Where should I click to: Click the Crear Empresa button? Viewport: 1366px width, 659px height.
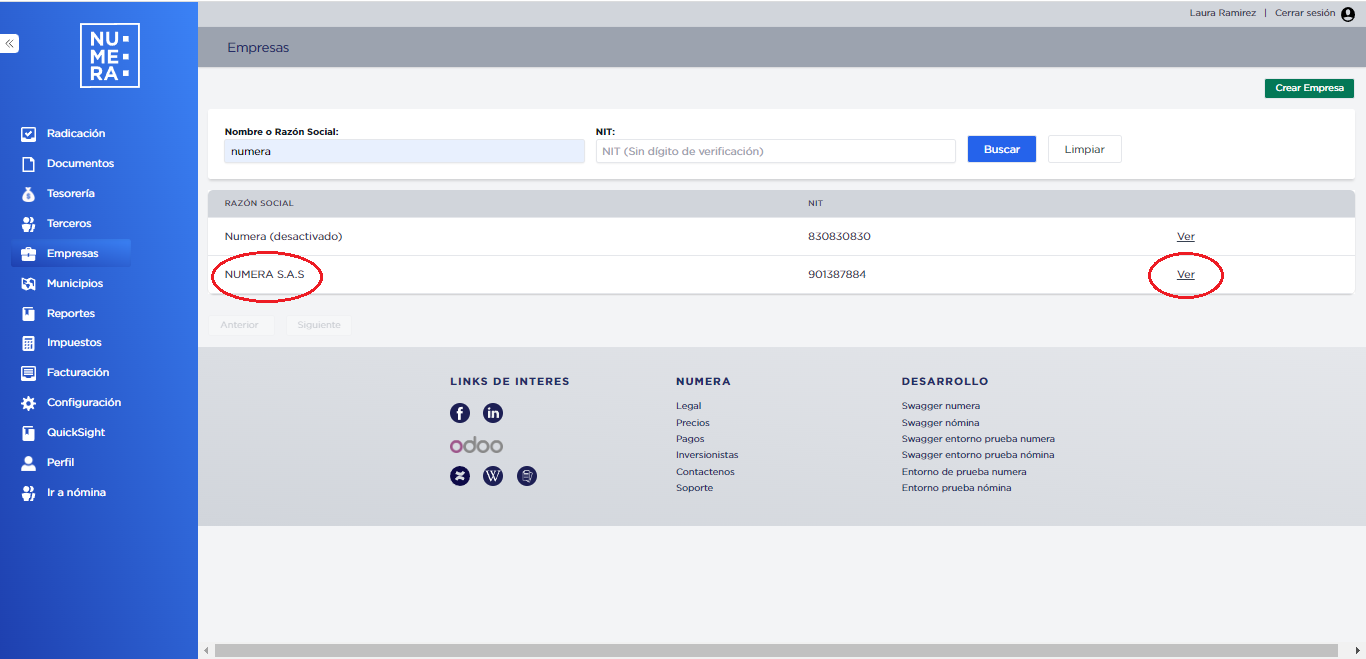[x=1309, y=88]
